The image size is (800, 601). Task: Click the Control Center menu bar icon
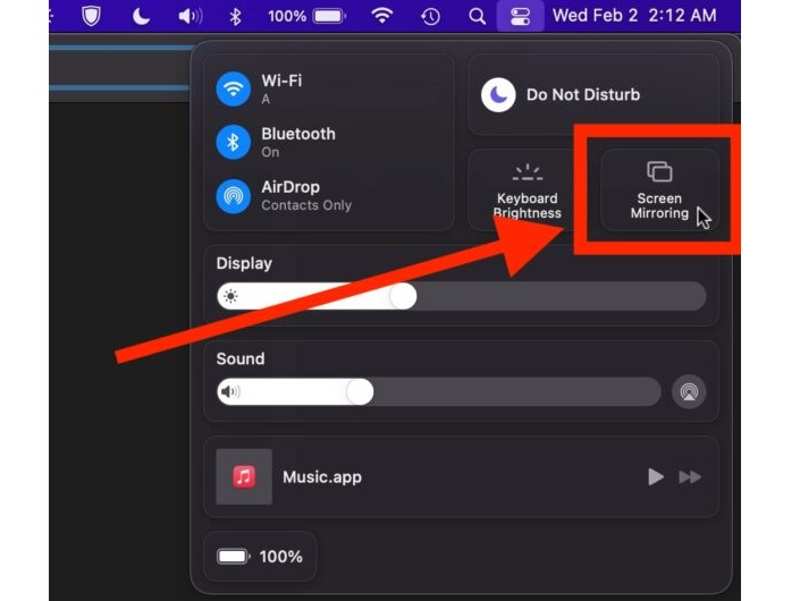point(519,16)
